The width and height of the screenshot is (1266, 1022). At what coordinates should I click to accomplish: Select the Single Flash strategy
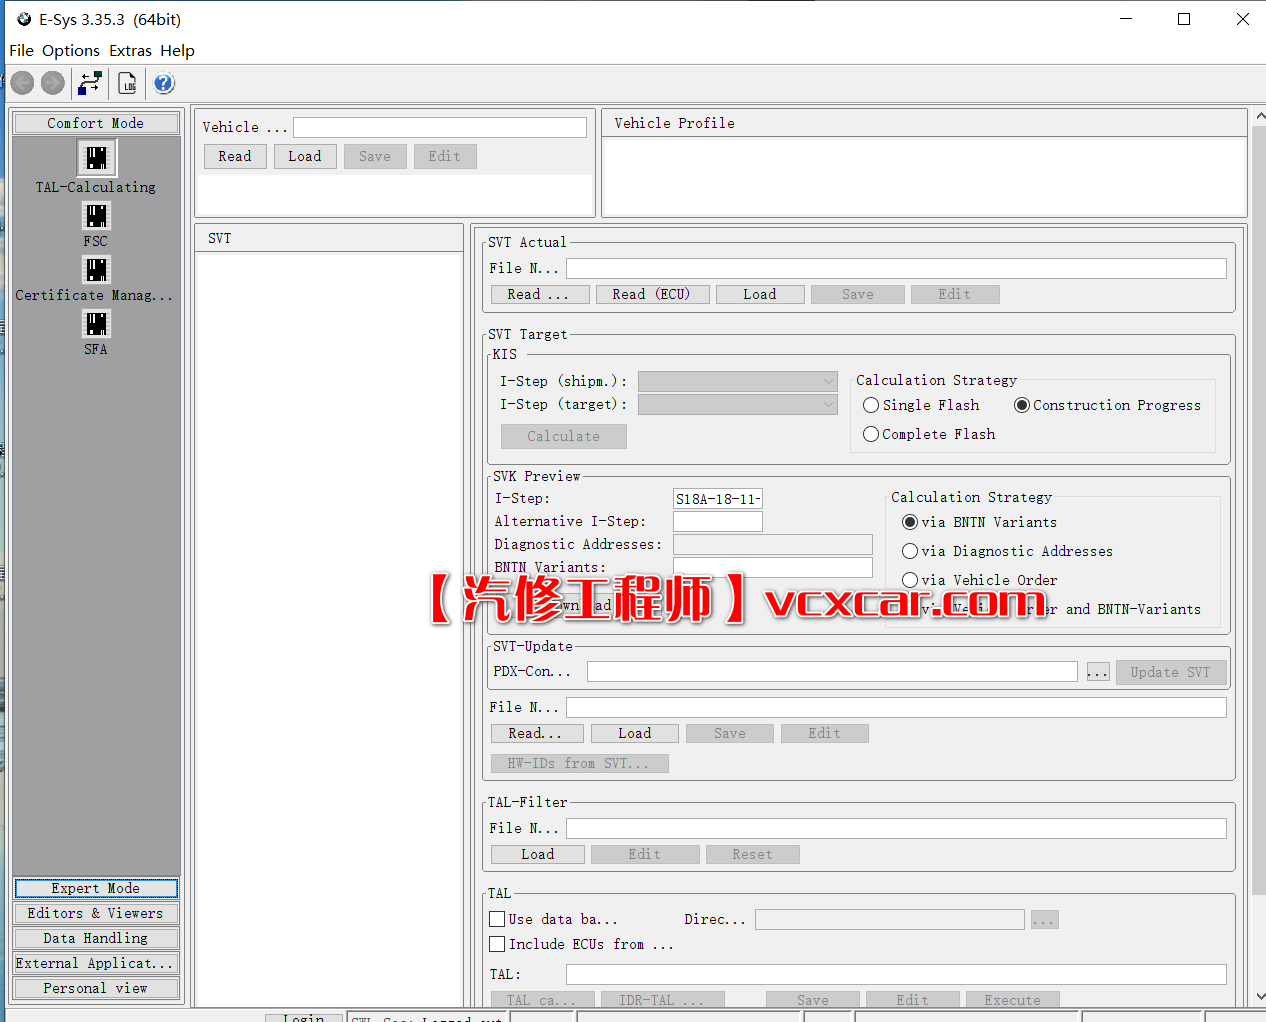(870, 405)
